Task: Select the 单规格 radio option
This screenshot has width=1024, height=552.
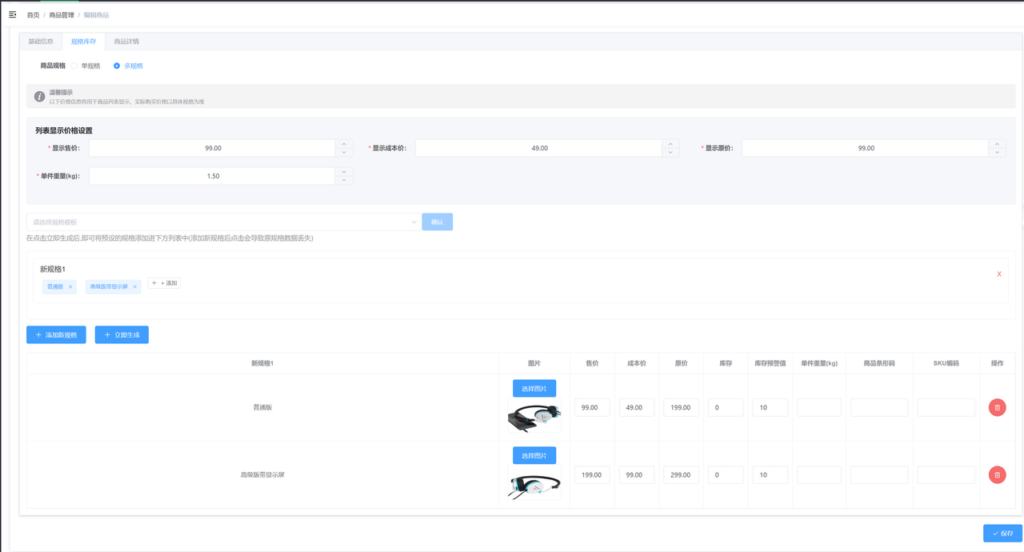Action: 74,66
